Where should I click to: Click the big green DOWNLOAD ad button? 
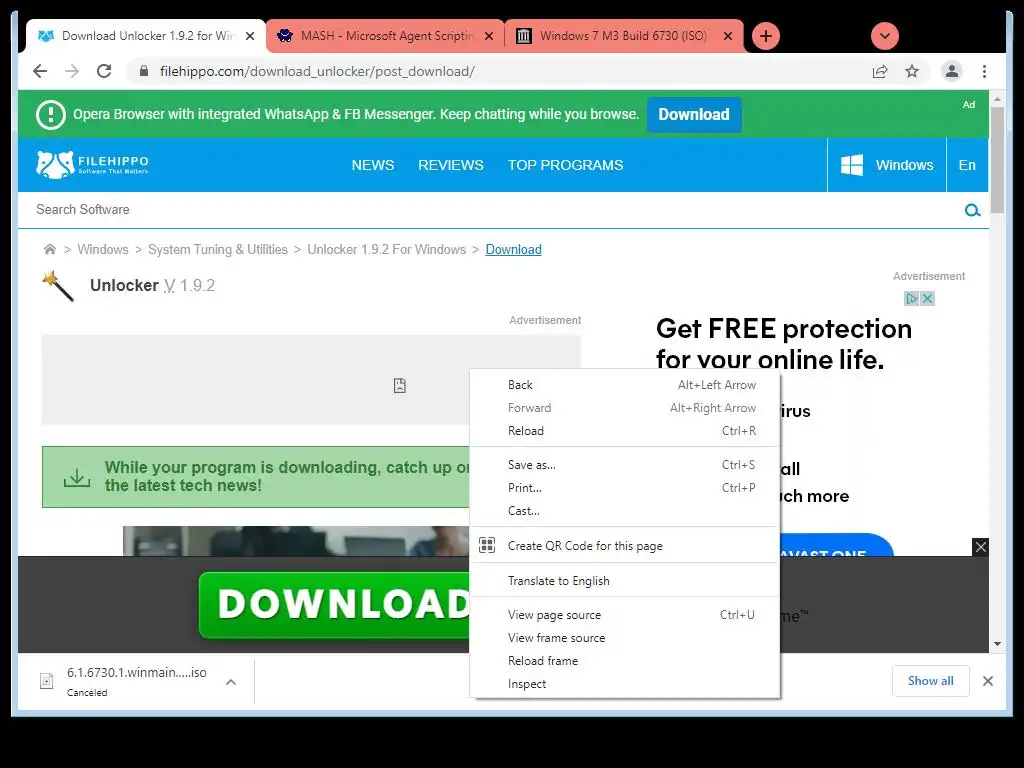pos(334,604)
